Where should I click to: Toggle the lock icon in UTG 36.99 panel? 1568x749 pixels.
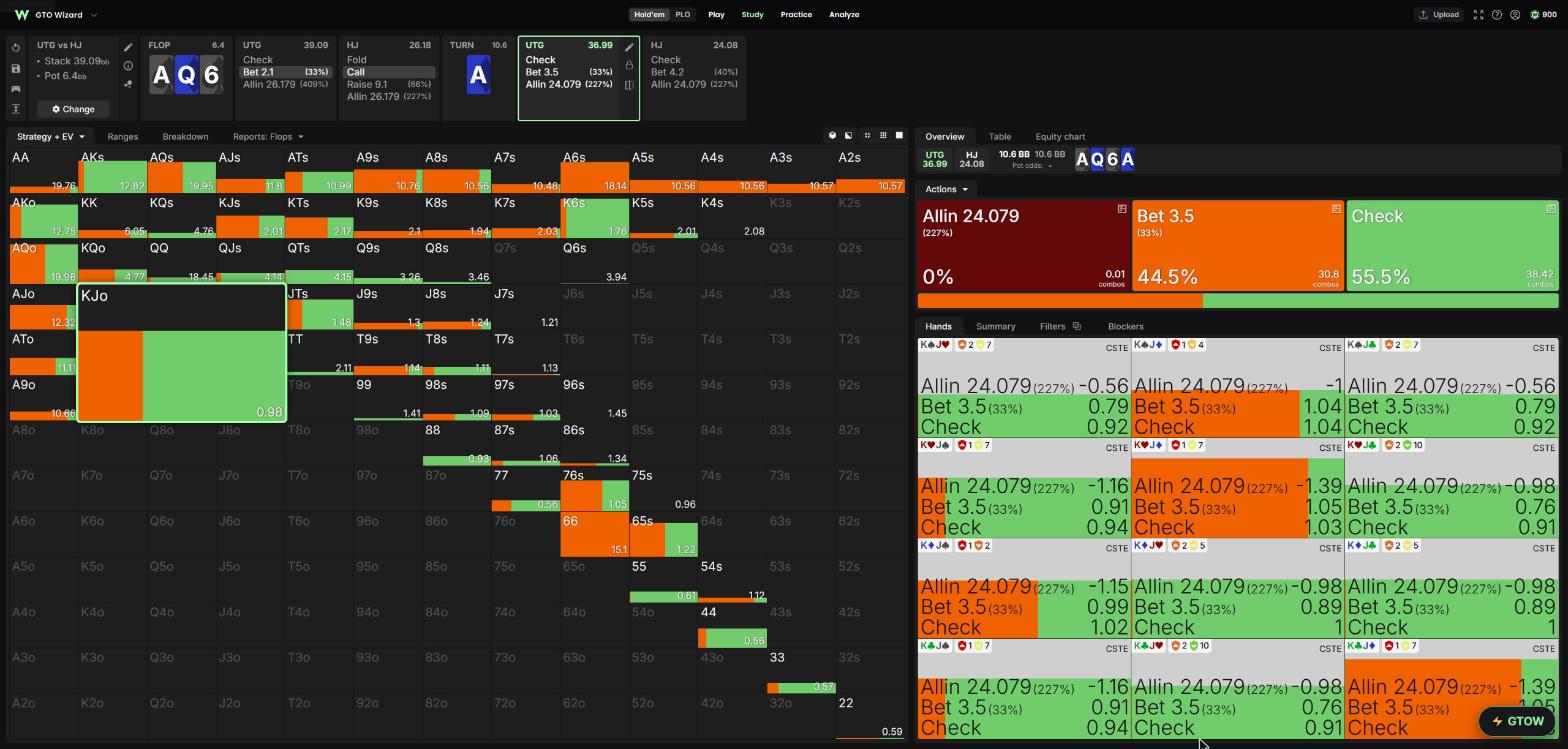[x=629, y=65]
